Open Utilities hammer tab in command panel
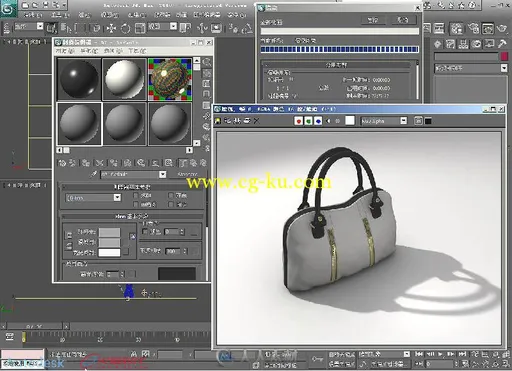Screen dimensions: 512x371 (502, 44)
